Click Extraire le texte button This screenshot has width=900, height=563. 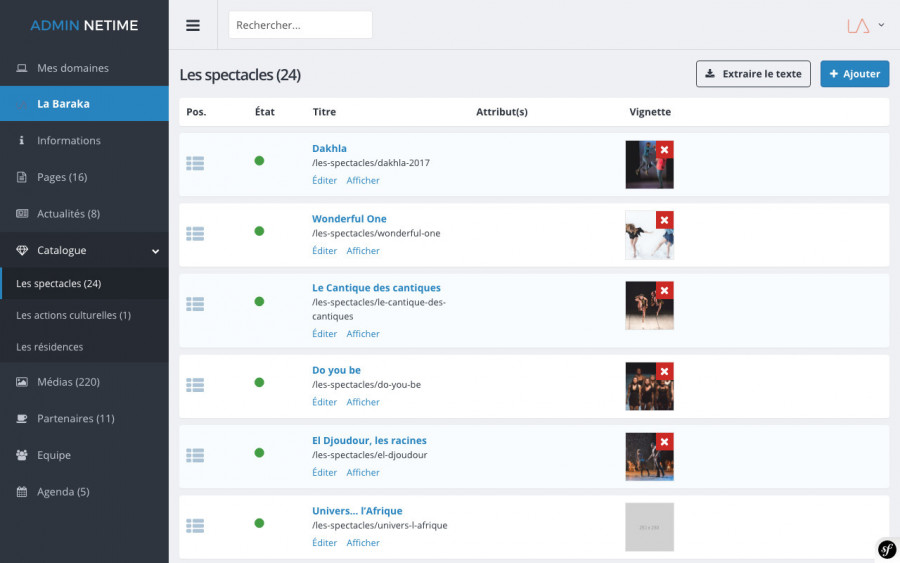pyautogui.click(x=753, y=74)
